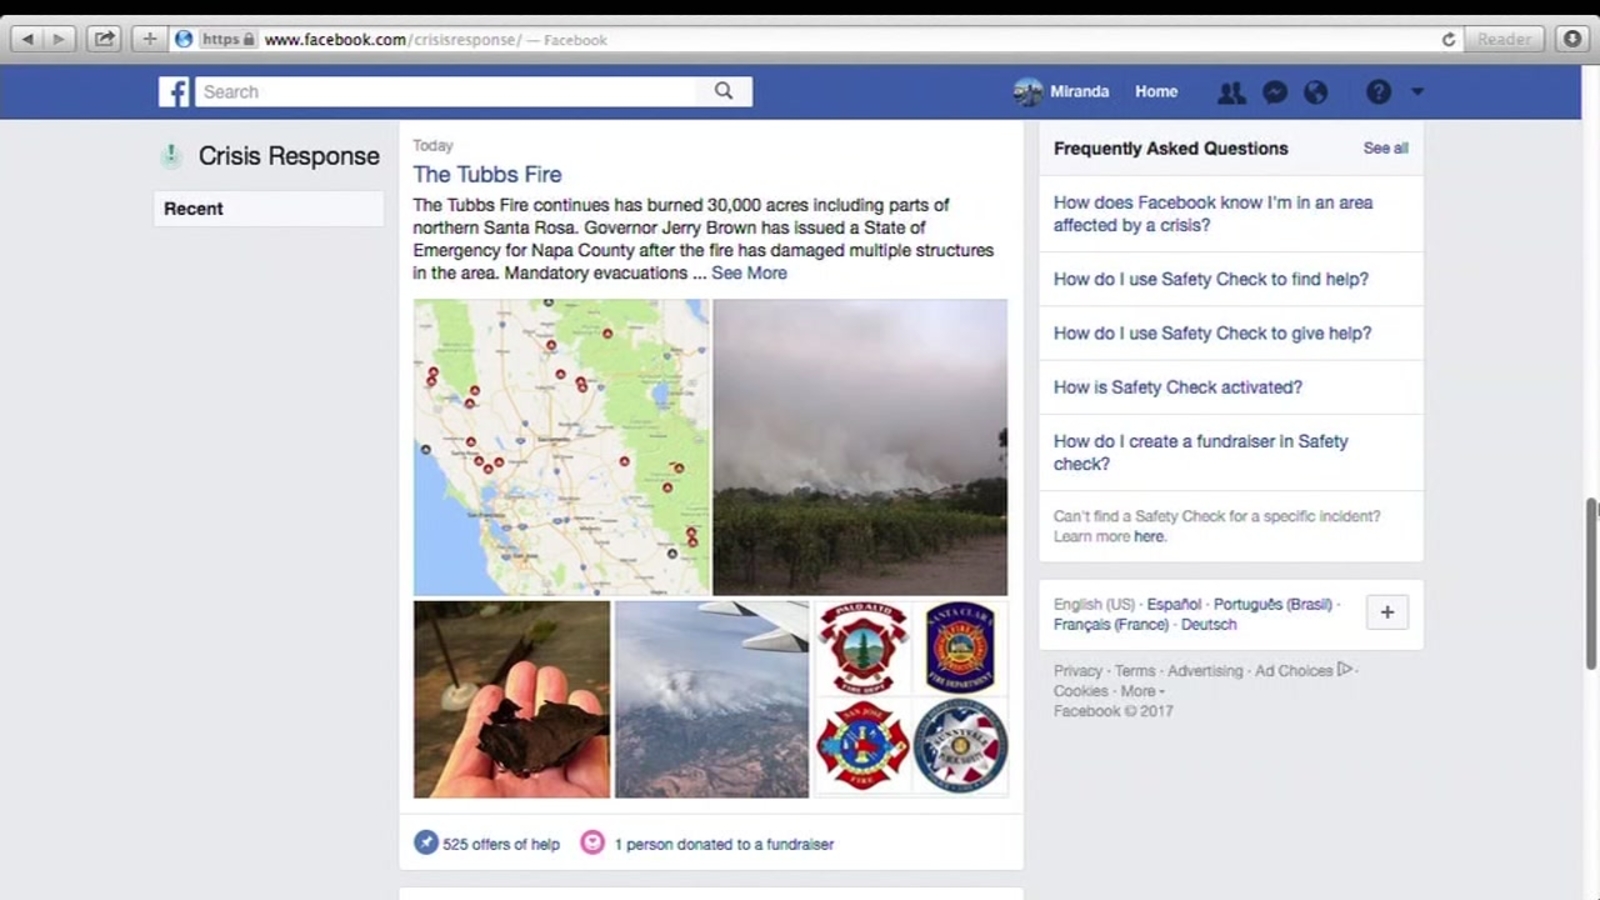
Task: Click the search magnifier icon
Action: click(x=724, y=91)
